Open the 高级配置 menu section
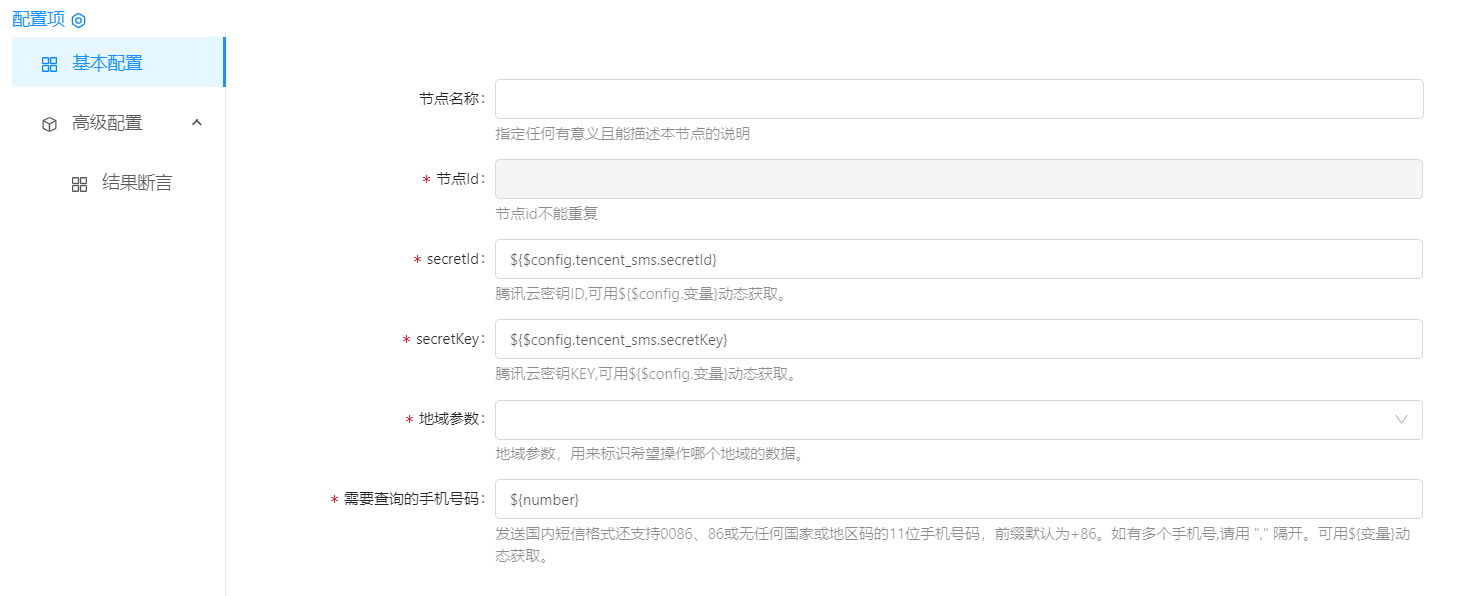 point(107,123)
